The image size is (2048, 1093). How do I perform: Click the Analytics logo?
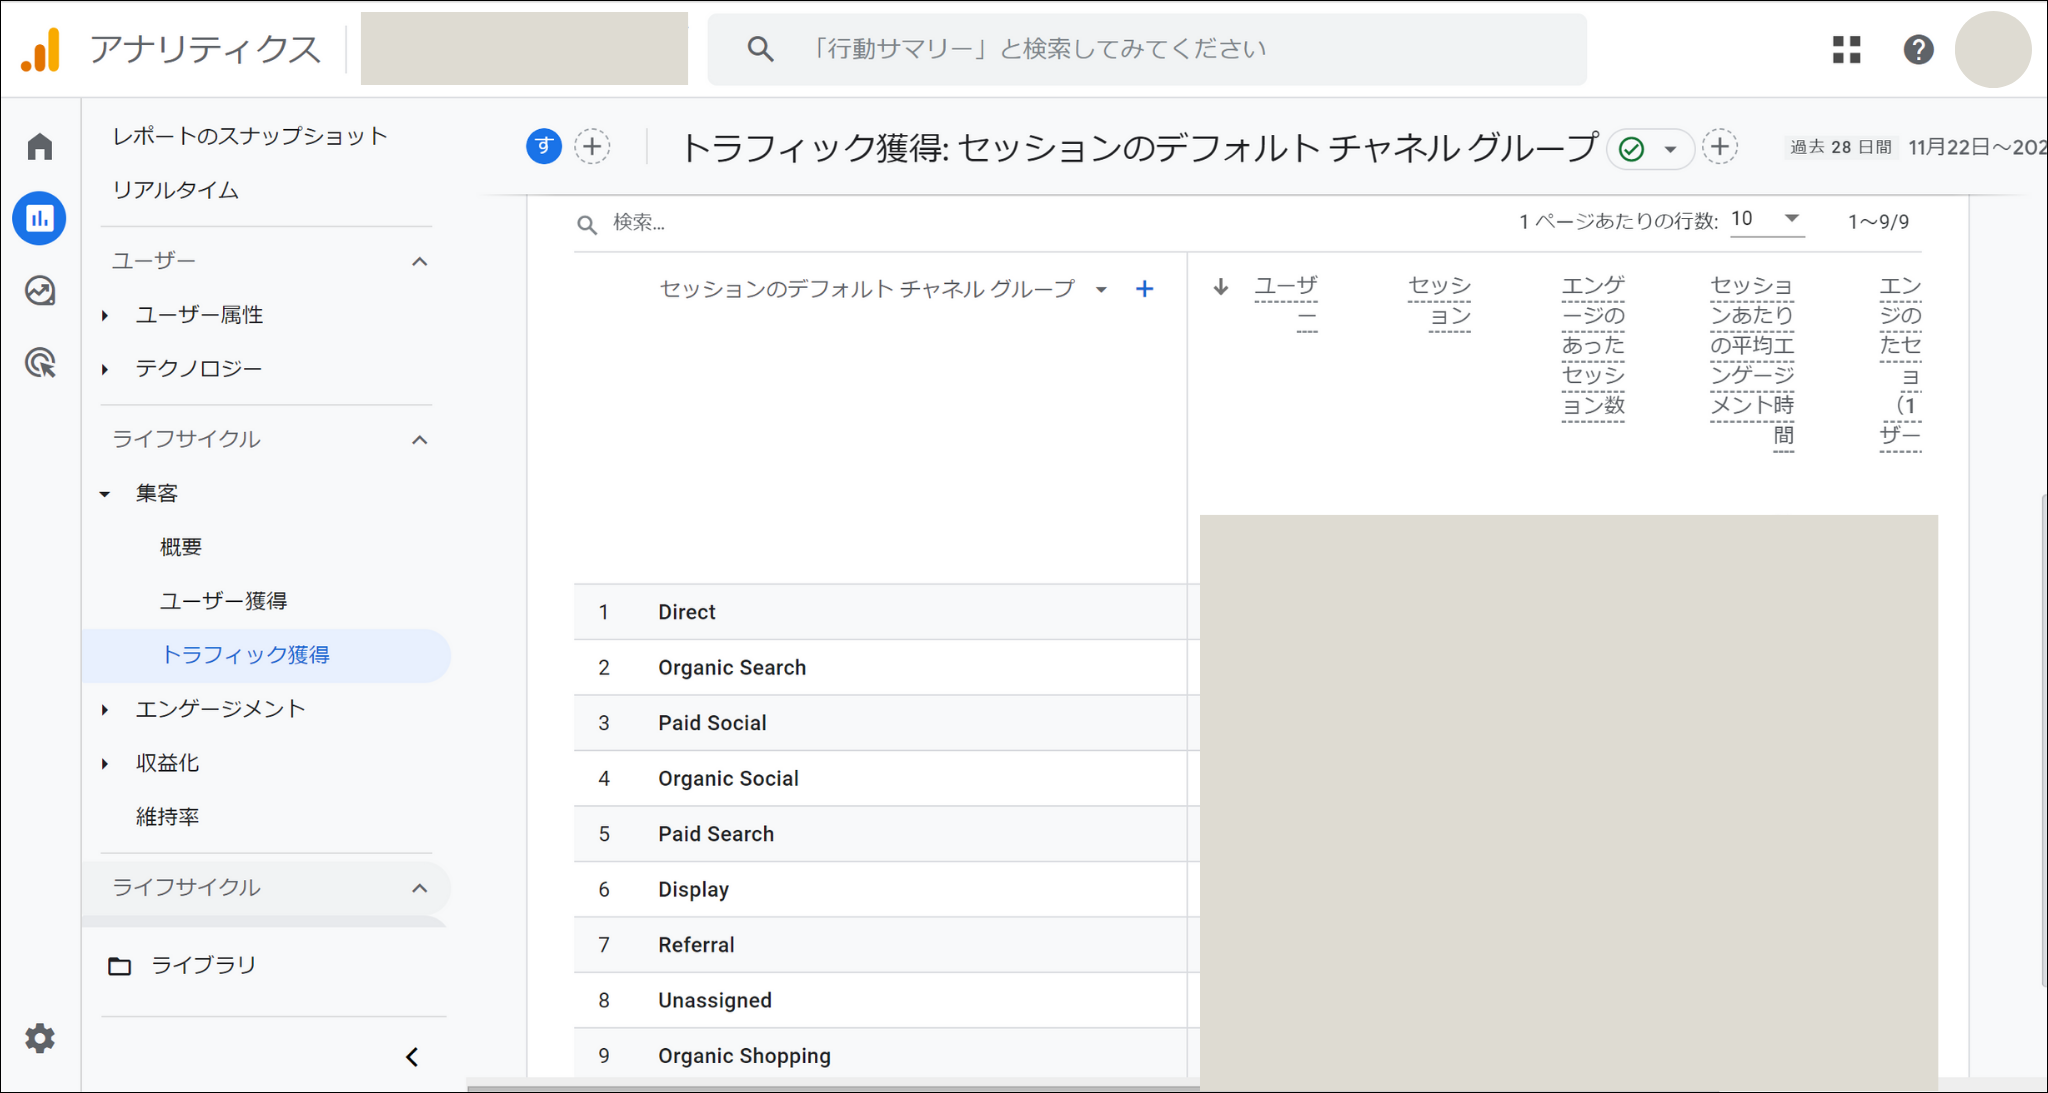coord(41,49)
